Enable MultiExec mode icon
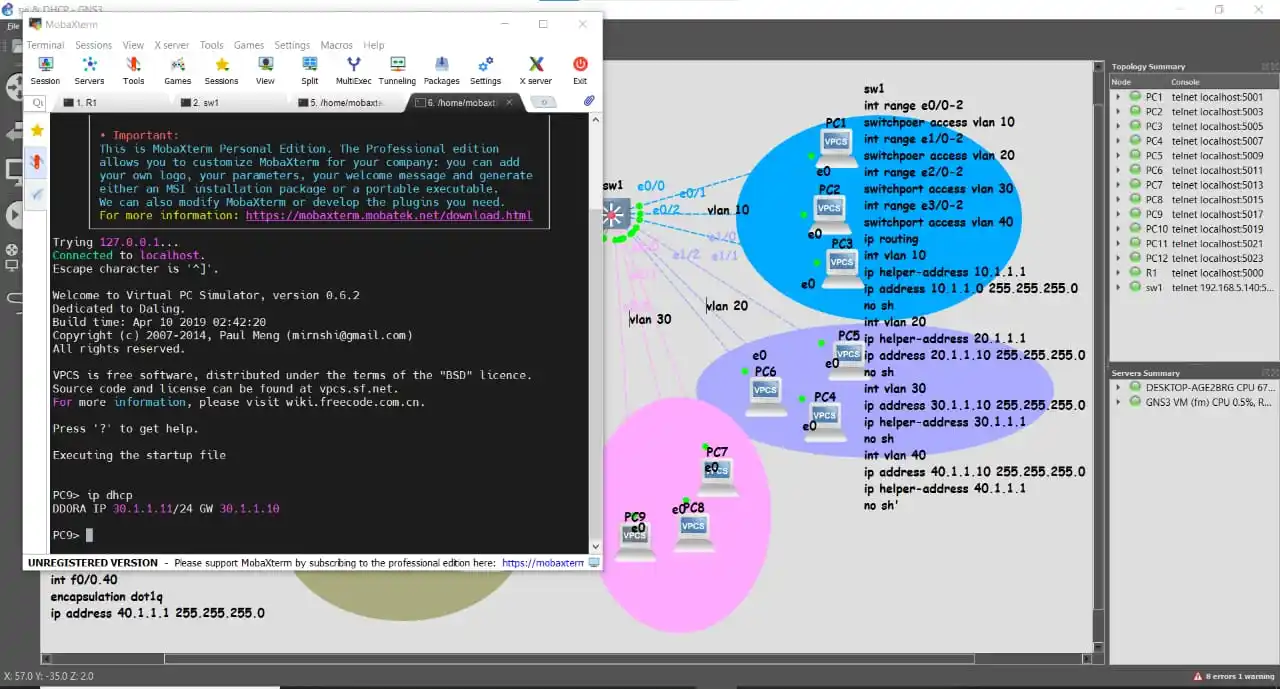The width and height of the screenshot is (1280, 689). point(353,70)
